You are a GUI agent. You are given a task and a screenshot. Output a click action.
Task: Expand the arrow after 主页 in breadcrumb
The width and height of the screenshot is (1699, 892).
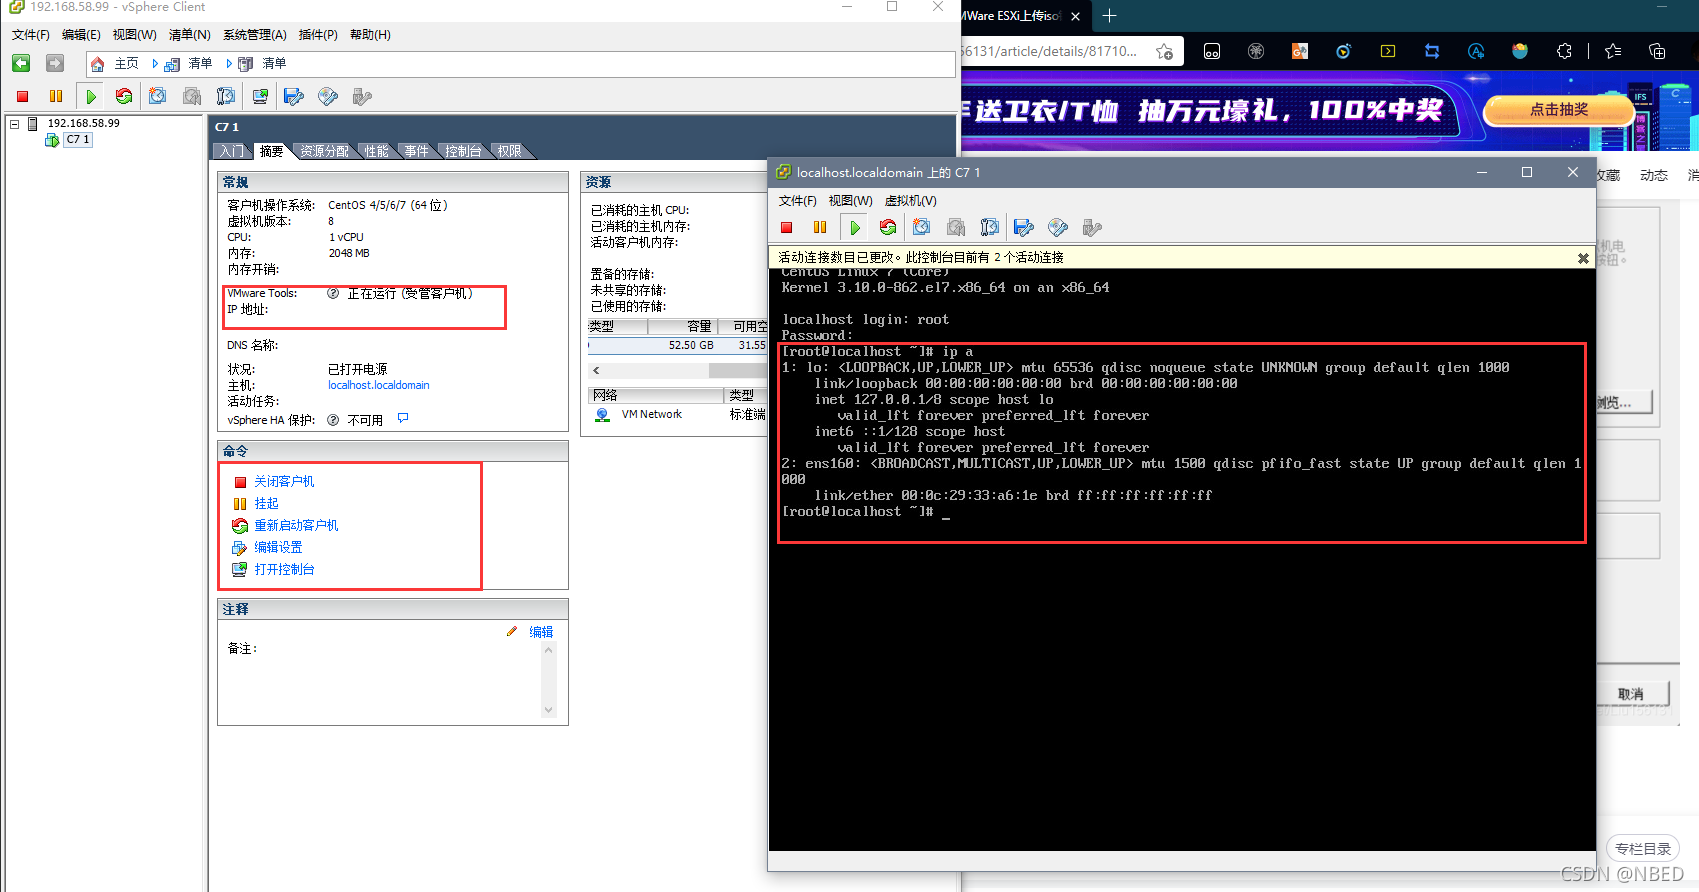tap(155, 64)
